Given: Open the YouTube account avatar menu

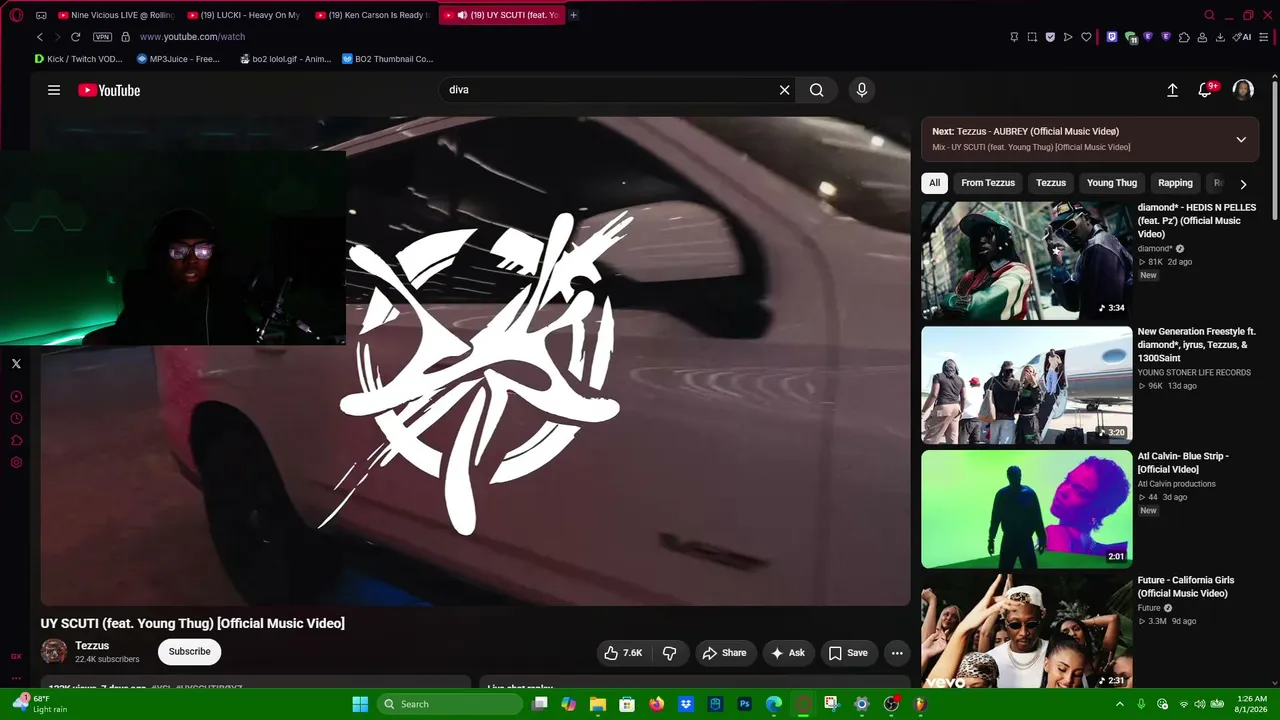Looking at the screenshot, I should click(x=1243, y=90).
